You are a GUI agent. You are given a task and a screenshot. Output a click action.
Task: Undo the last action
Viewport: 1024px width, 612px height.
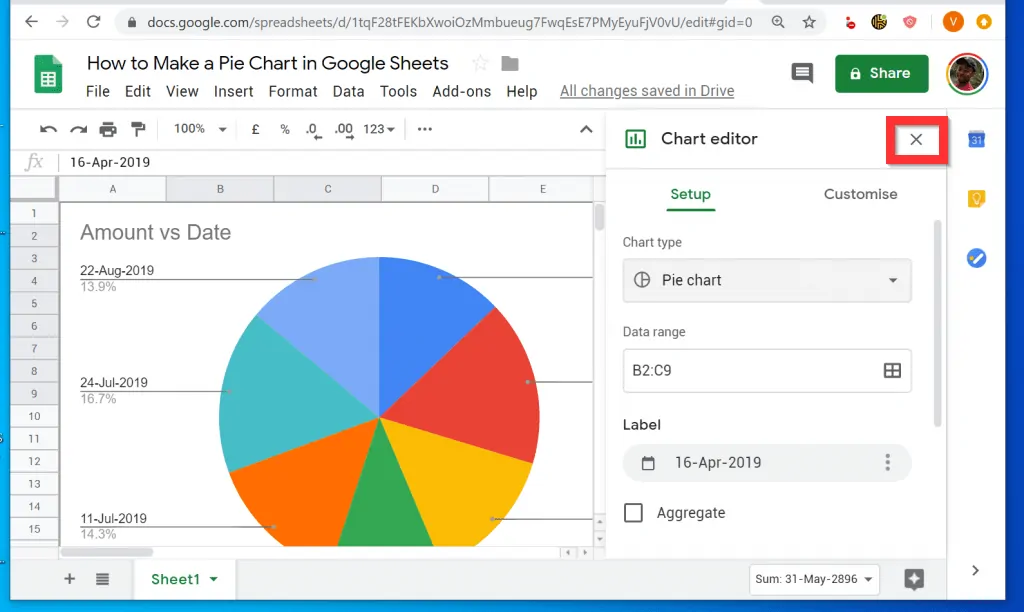[x=48, y=129]
